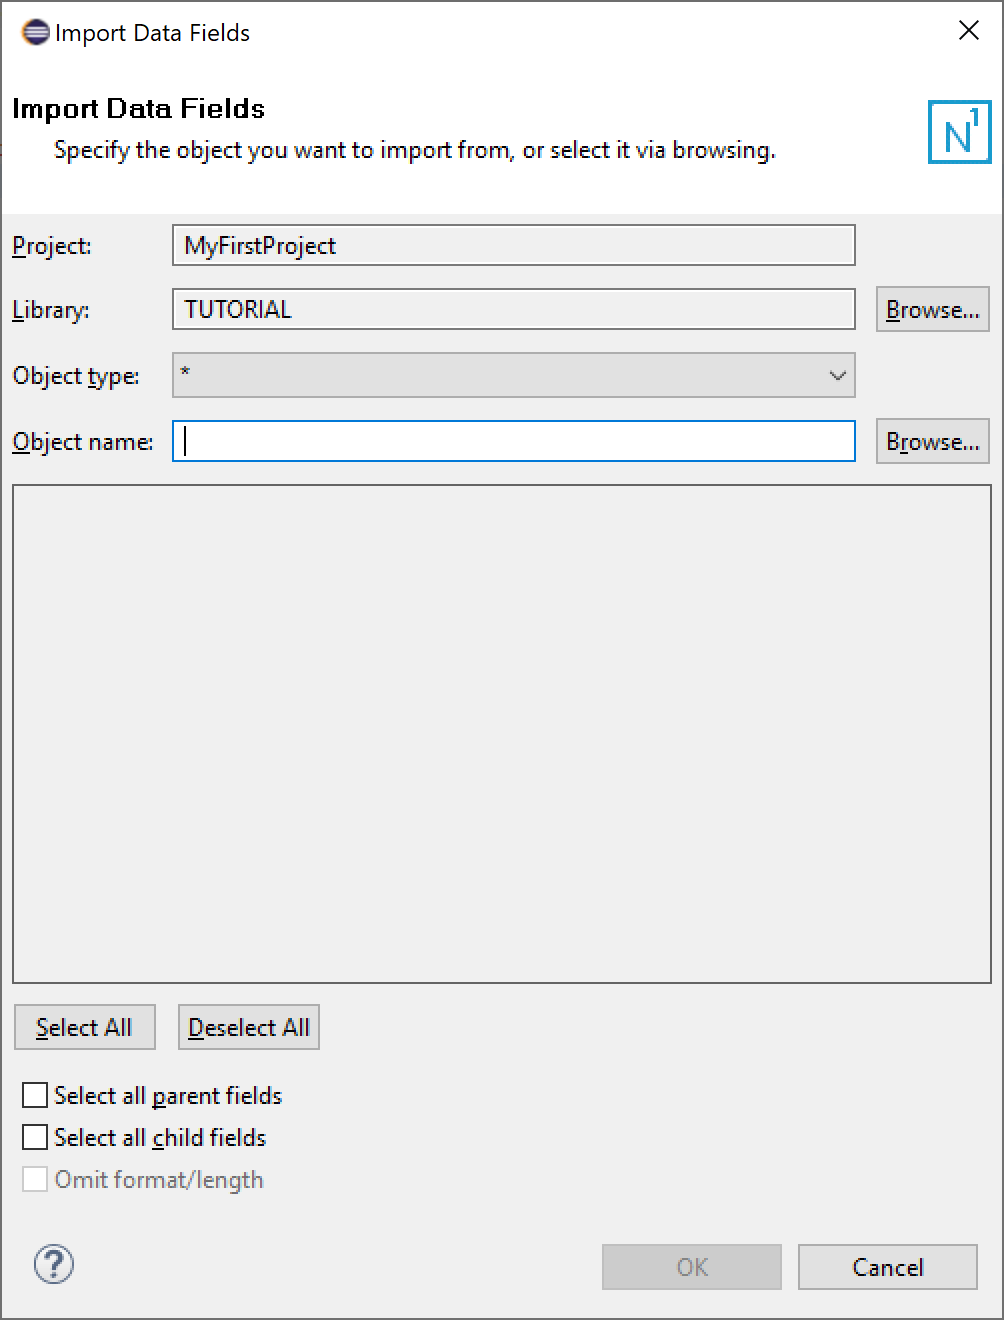Click the Import Data Fields heading text
1004x1320 pixels.
tap(136, 109)
